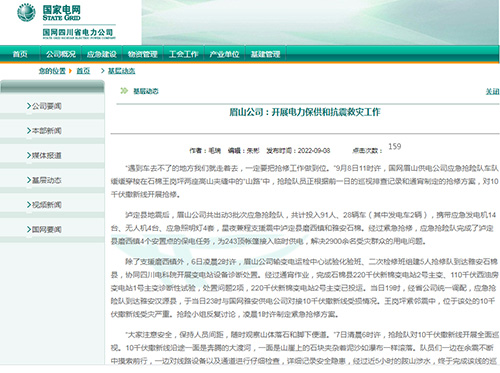The width and height of the screenshot is (500, 373).
Task: Select 本部新闻 in the sidebar
Action: click(47, 131)
